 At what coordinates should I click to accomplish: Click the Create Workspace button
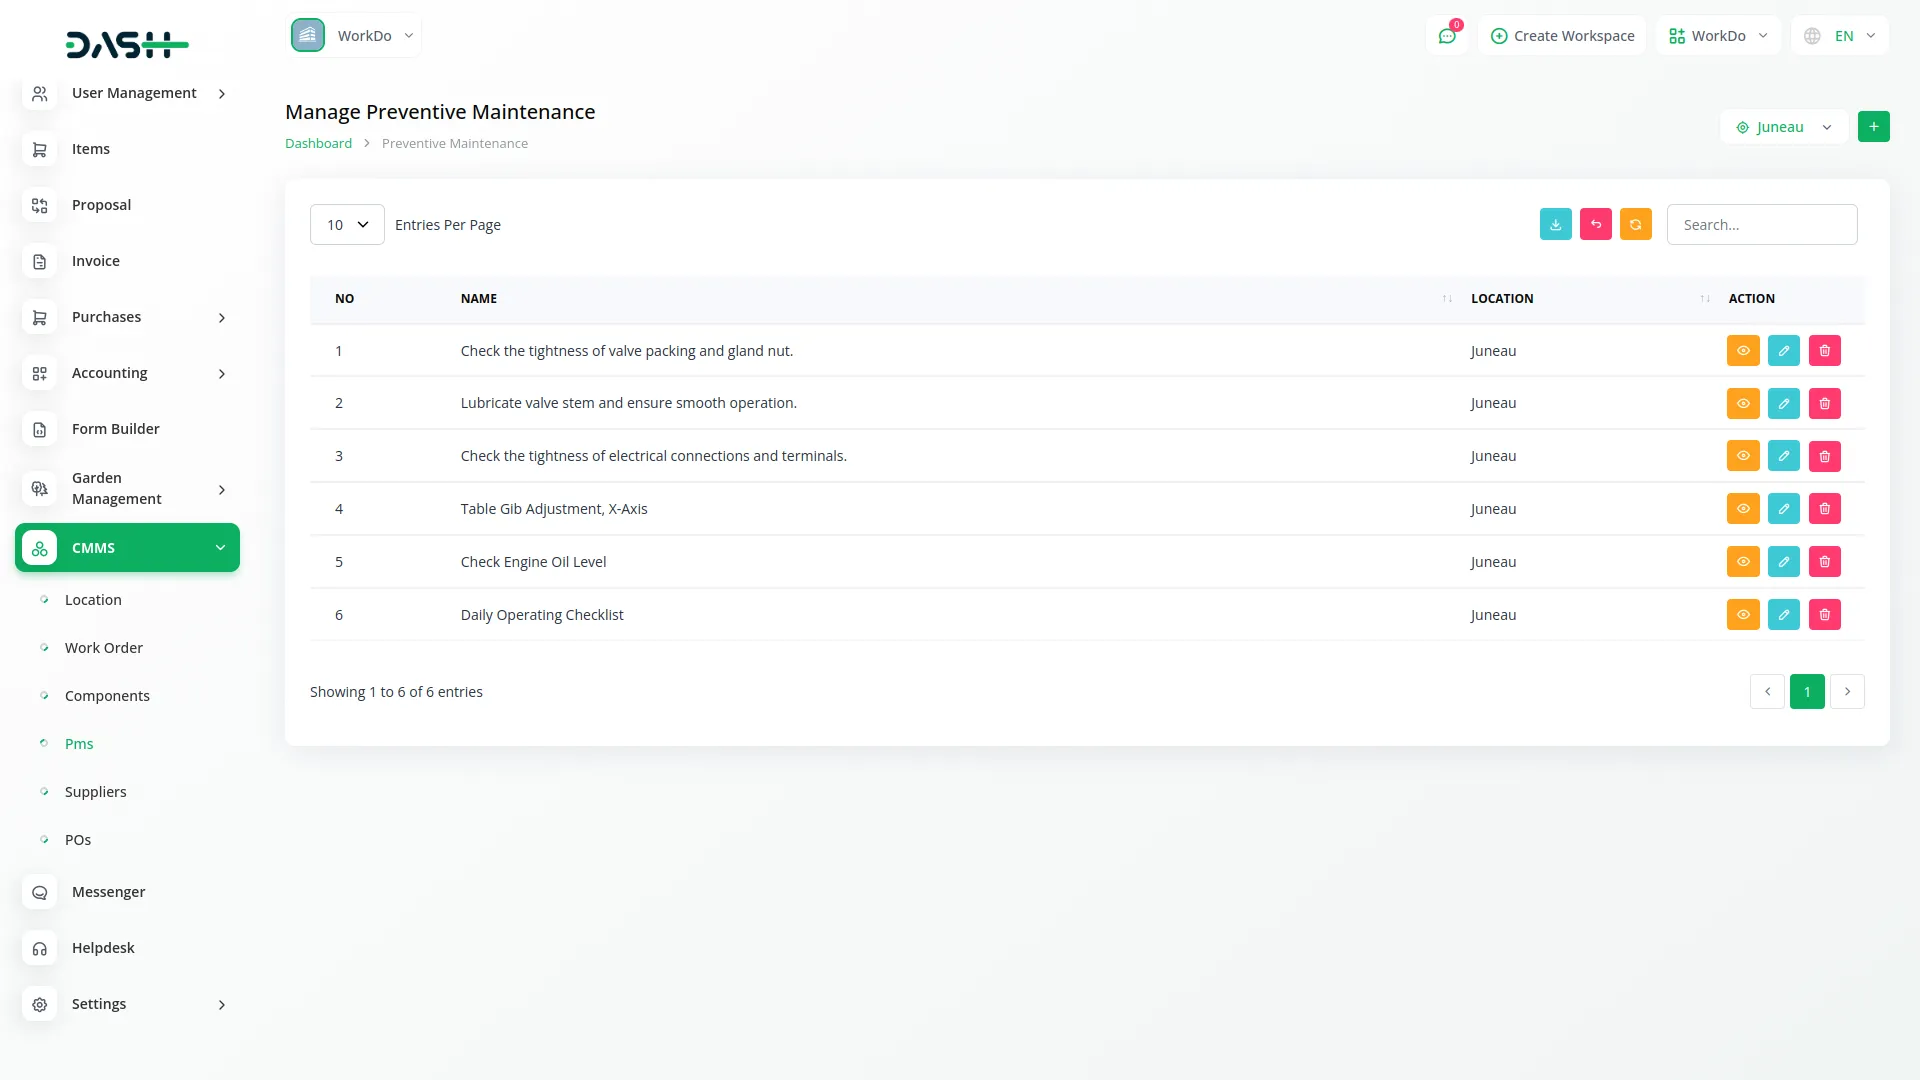point(1562,36)
